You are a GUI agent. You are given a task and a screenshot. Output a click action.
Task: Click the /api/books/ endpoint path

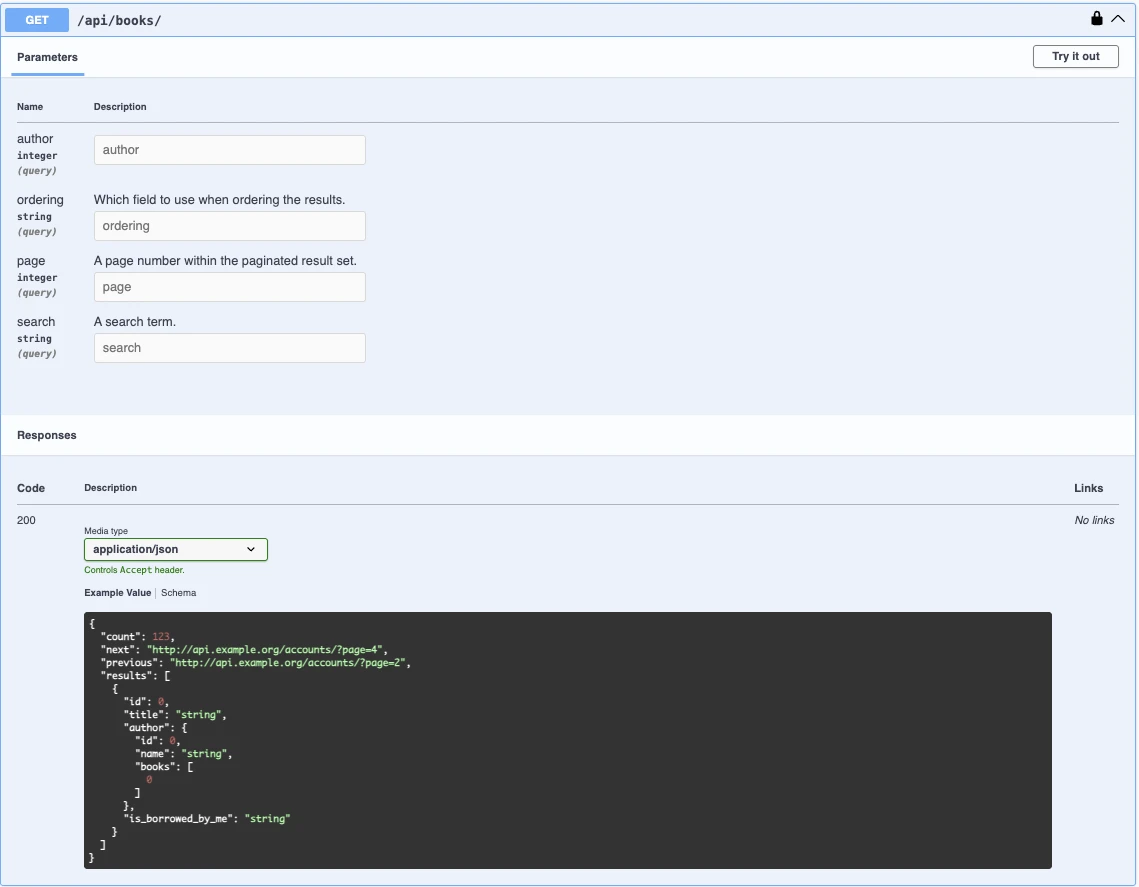click(119, 20)
